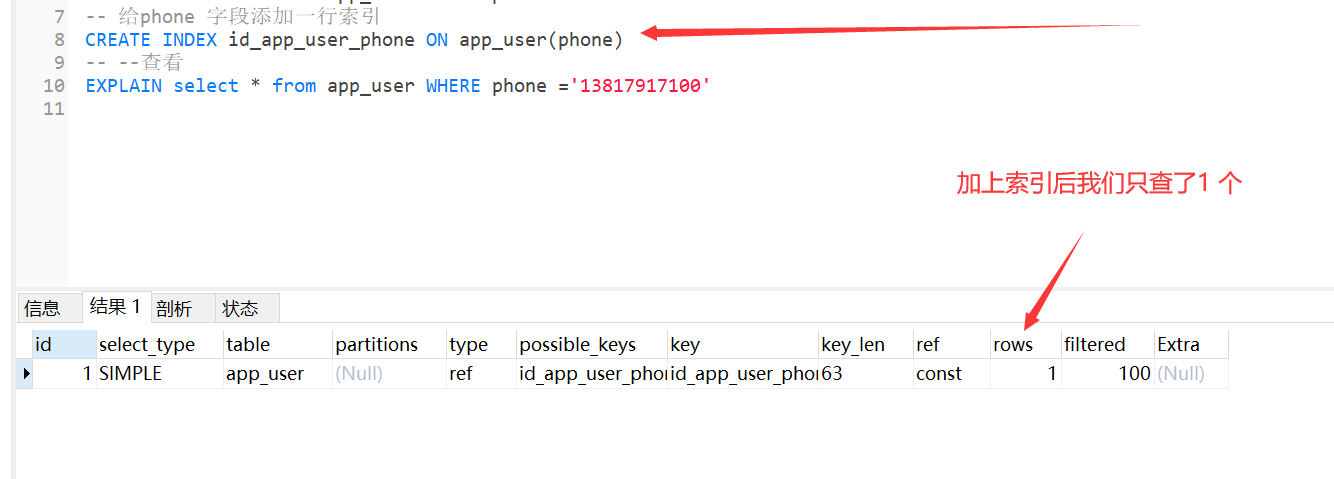Screen dimensions: 1334x479
Task: Select the (Null) cell under Extra
Action: 1190,374
